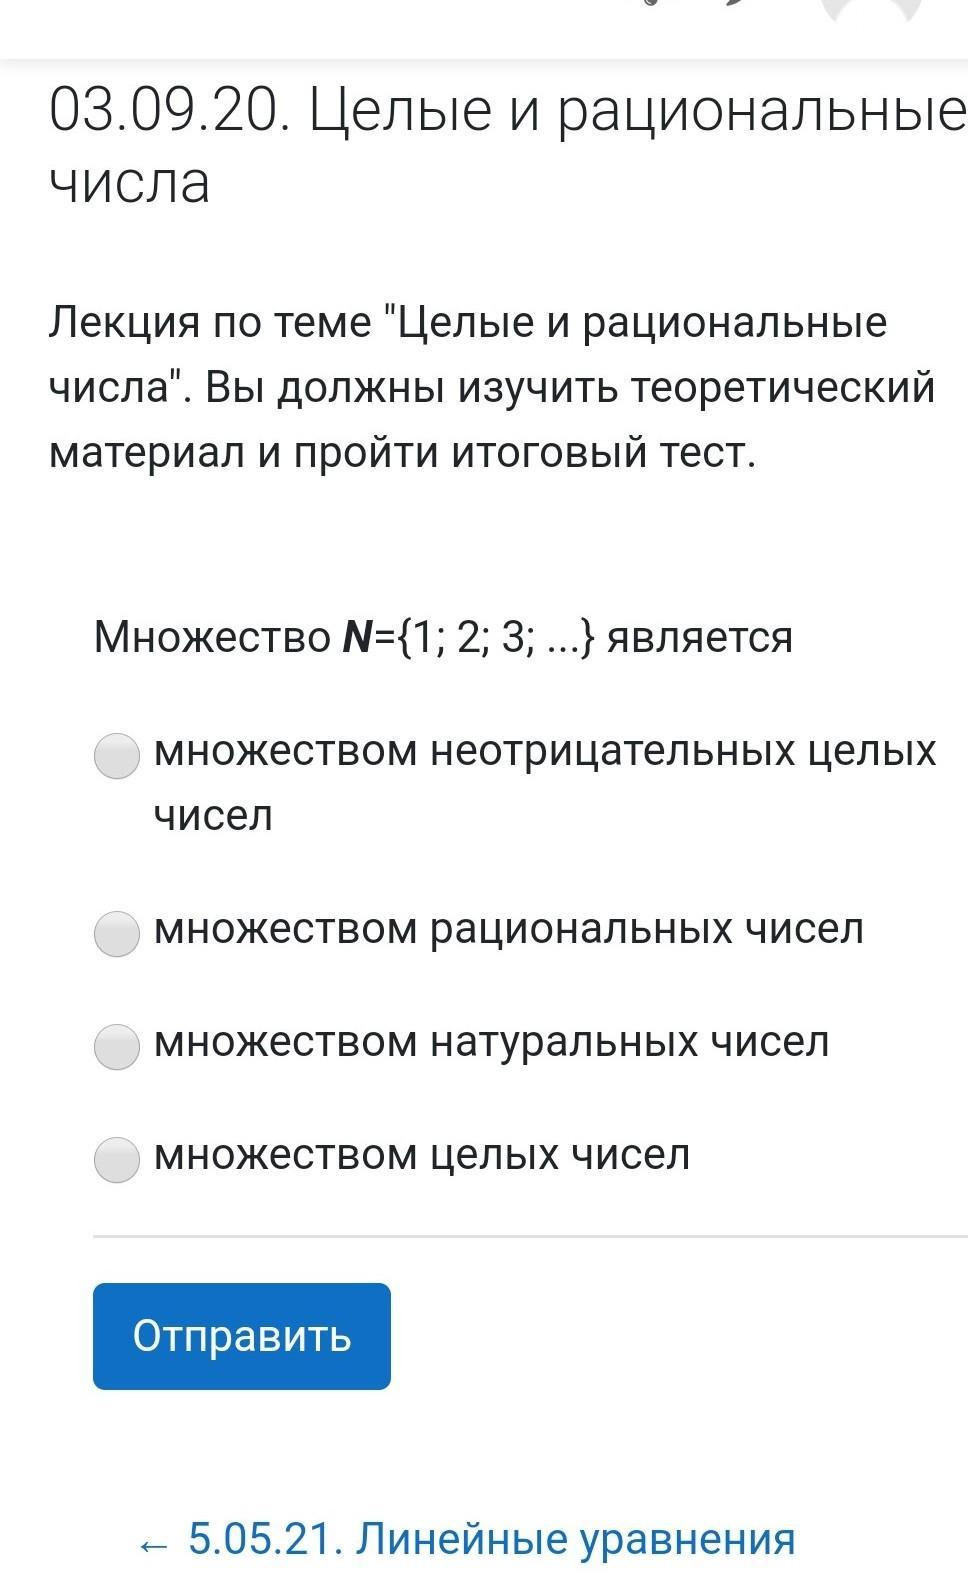Pick the множеством целых чисел radio button

tap(117, 1159)
